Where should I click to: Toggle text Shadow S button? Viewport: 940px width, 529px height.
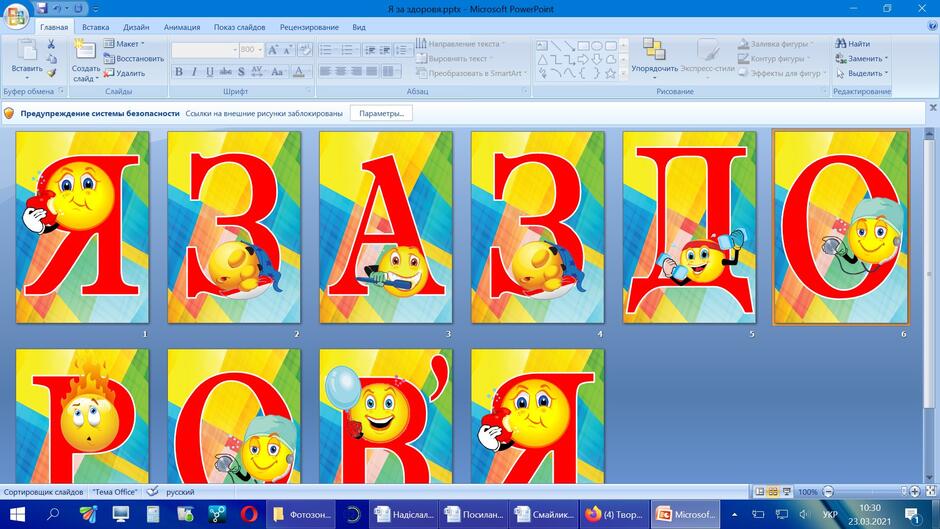pos(241,71)
